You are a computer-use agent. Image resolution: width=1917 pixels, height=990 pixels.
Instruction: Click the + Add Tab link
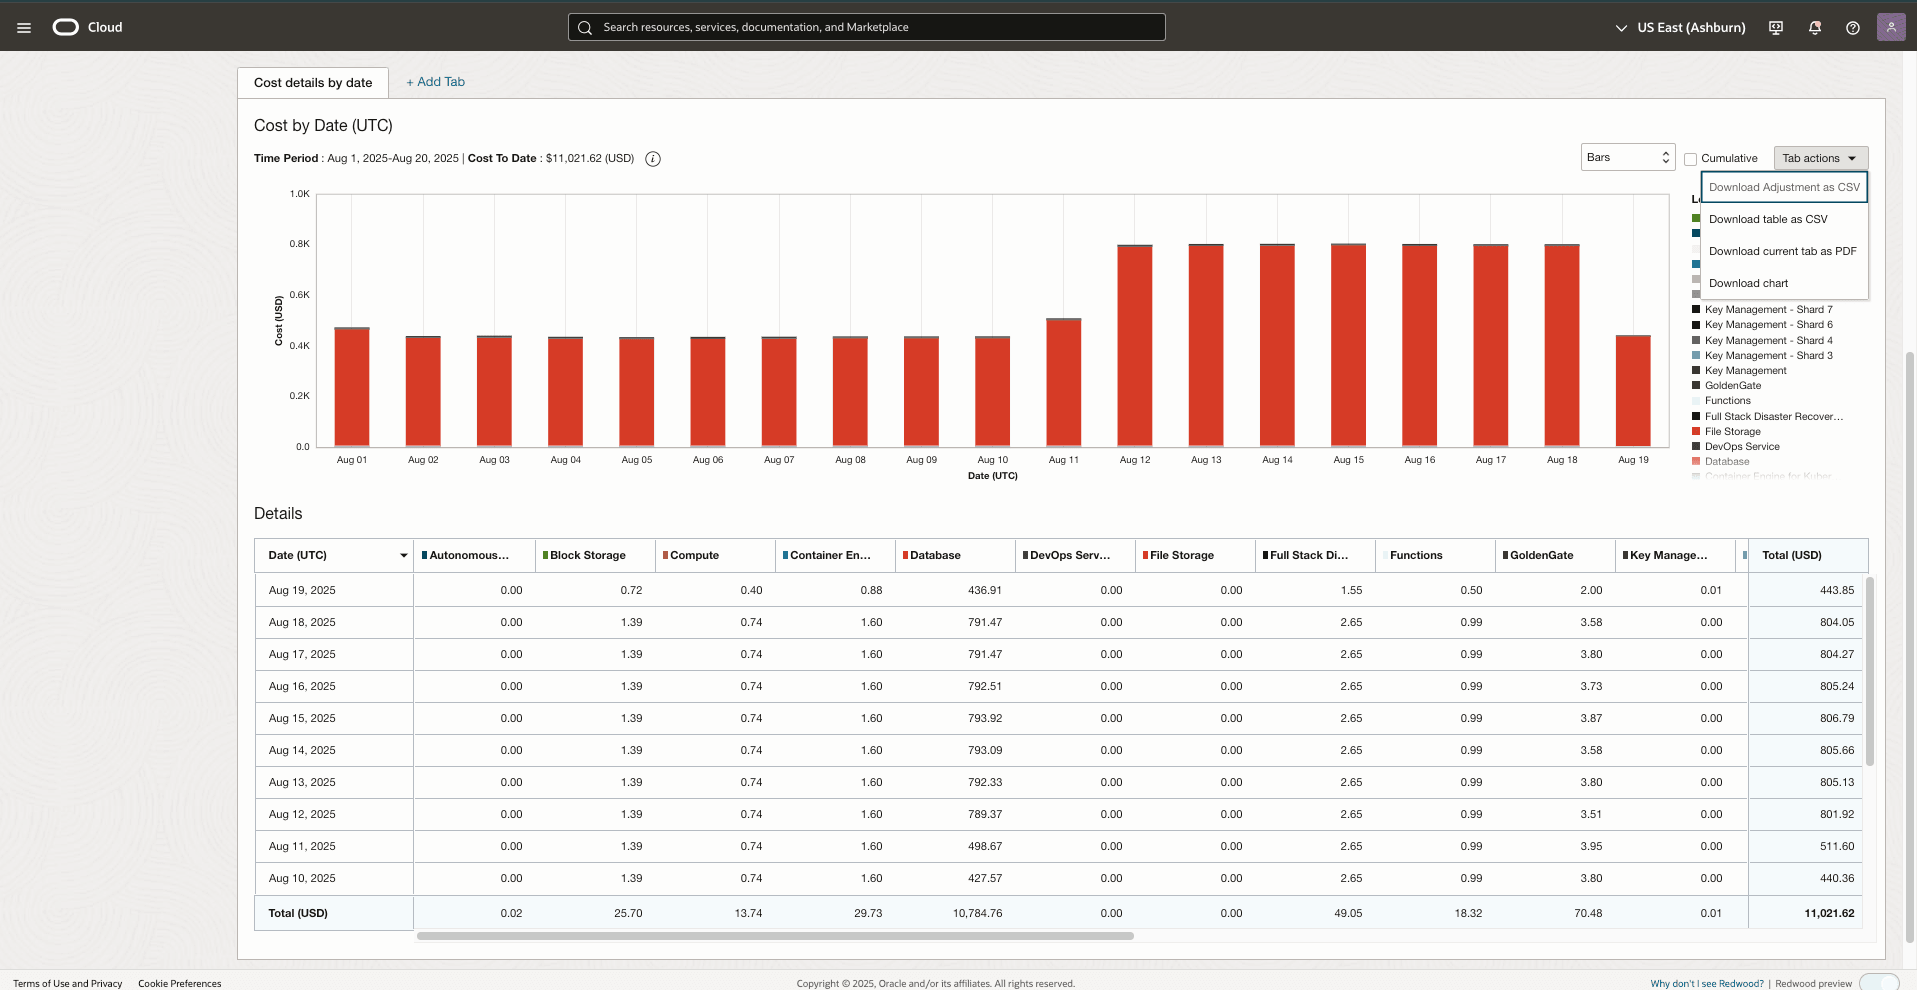pyautogui.click(x=435, y=82)
